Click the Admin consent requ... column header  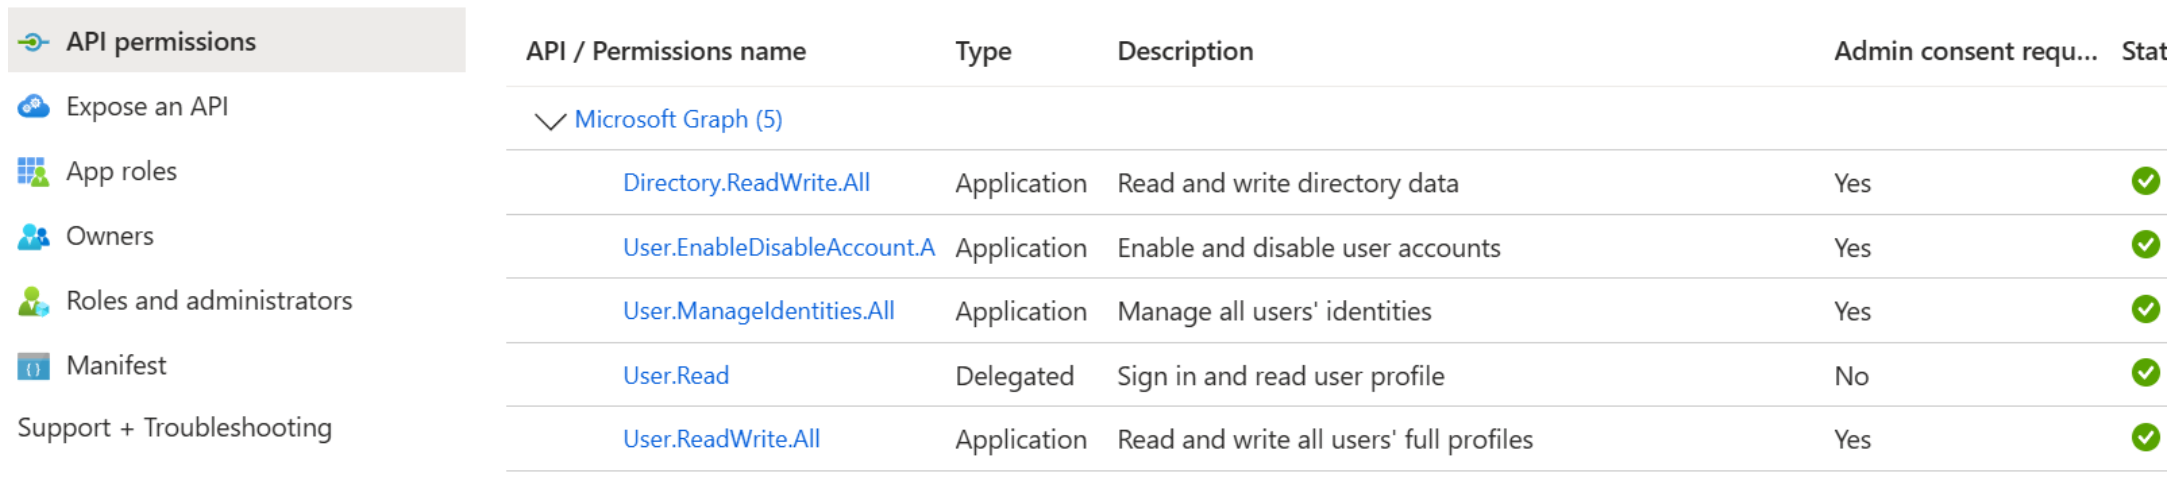1965,51
